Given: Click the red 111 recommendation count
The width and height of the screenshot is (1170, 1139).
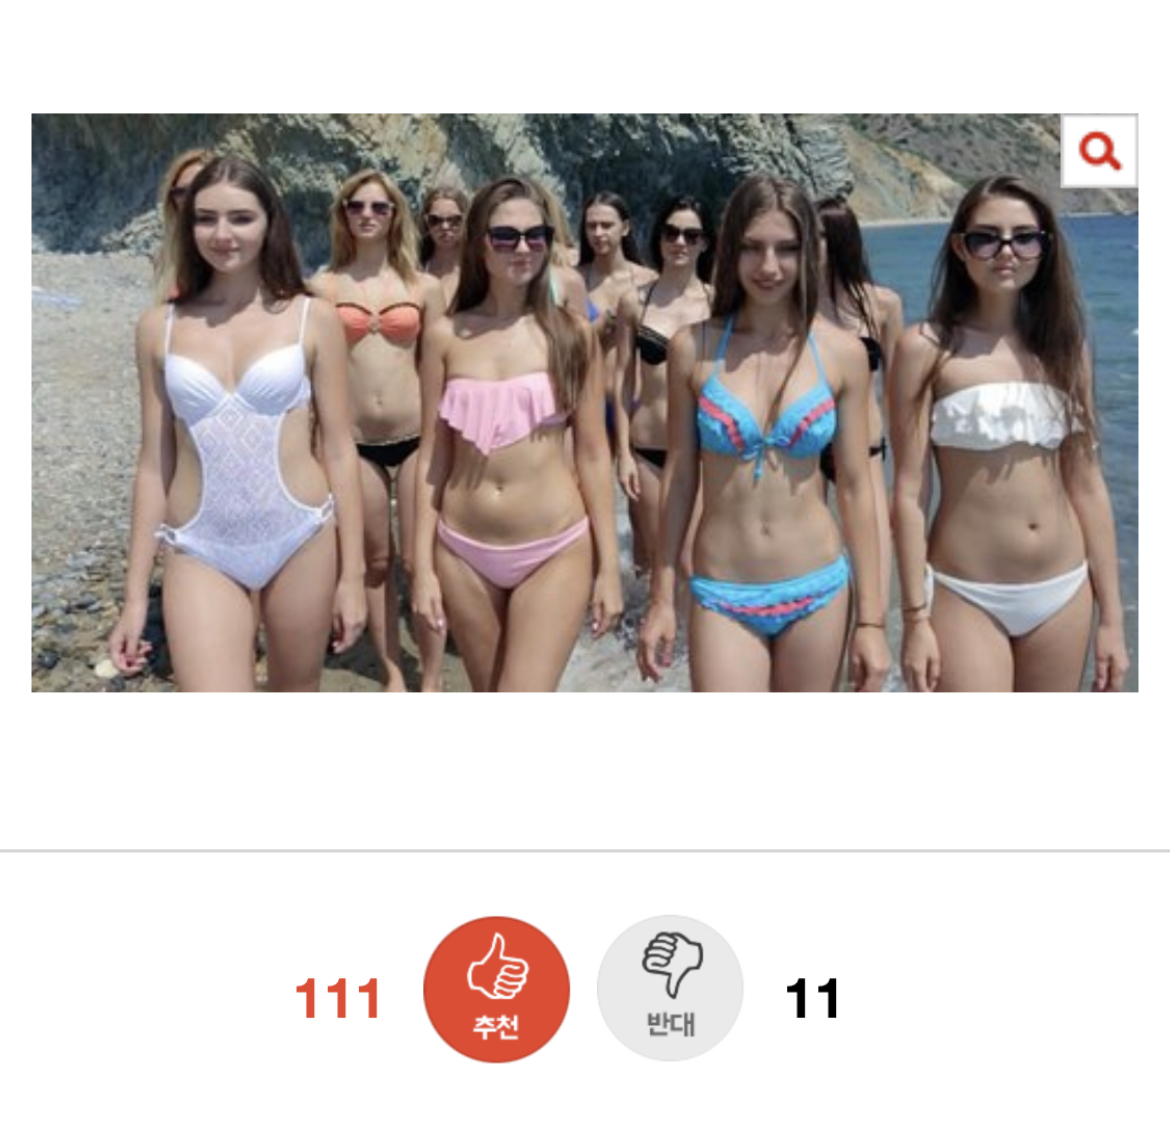Looking at the screenshot, I should click(x=338, y=999).
